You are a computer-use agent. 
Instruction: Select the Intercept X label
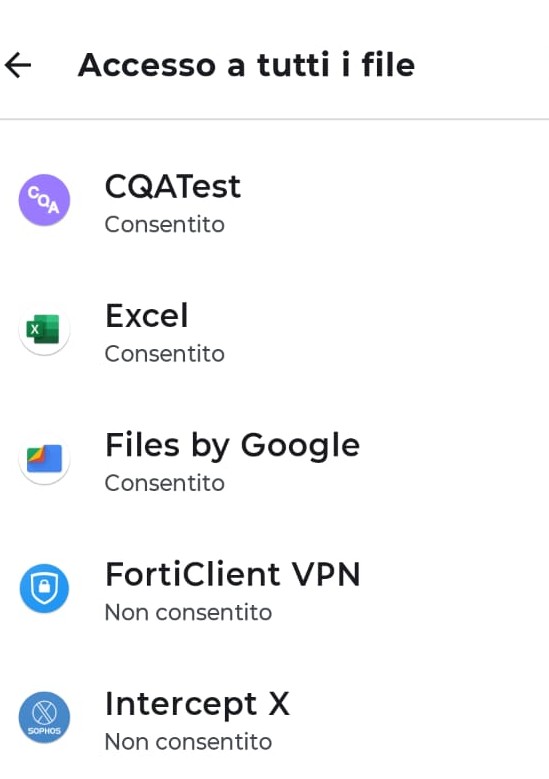coord(197,705)
